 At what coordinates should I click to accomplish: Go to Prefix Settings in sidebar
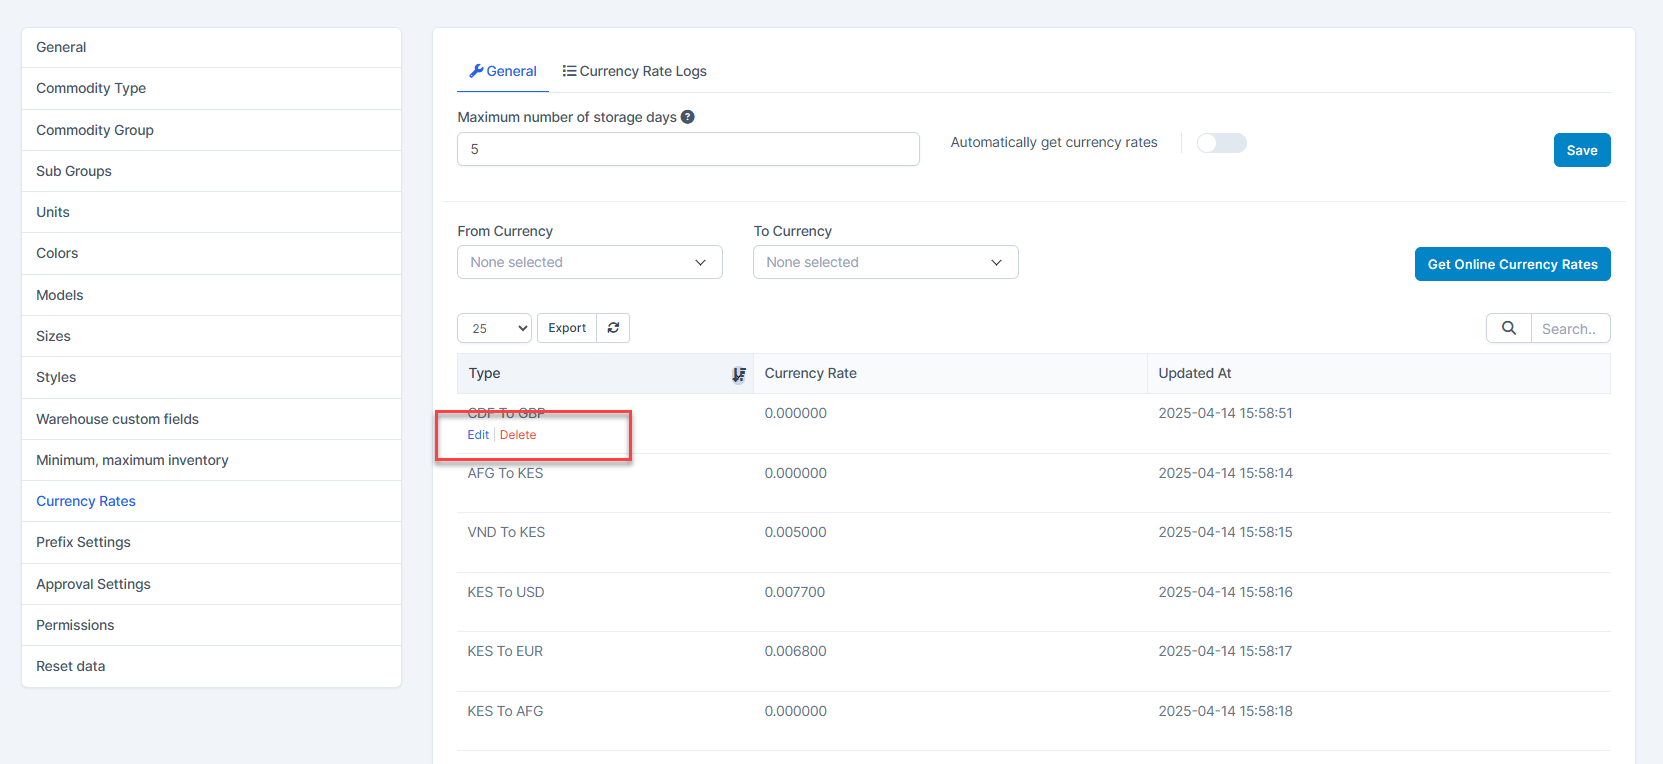coord(83,542)
